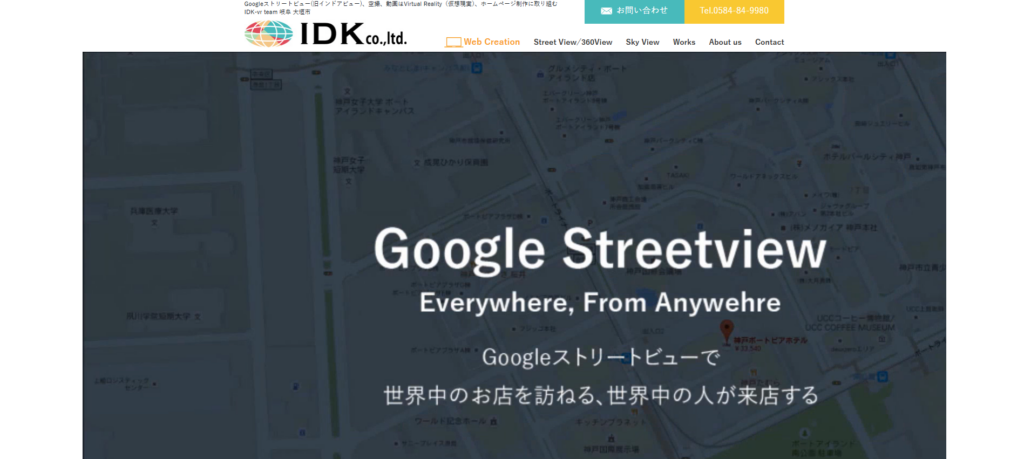Click the Tel.0584-84-9980 phone button
Viewport: 1024px width, 459px height.
[734, 11]
